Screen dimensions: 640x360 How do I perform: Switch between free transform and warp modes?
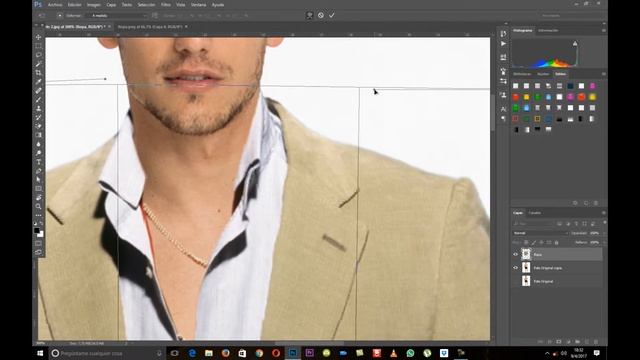click(309, 15)
